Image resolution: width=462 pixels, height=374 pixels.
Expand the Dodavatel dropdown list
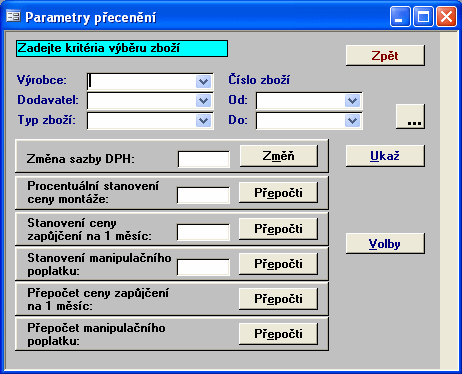click(x=203, y=101)
